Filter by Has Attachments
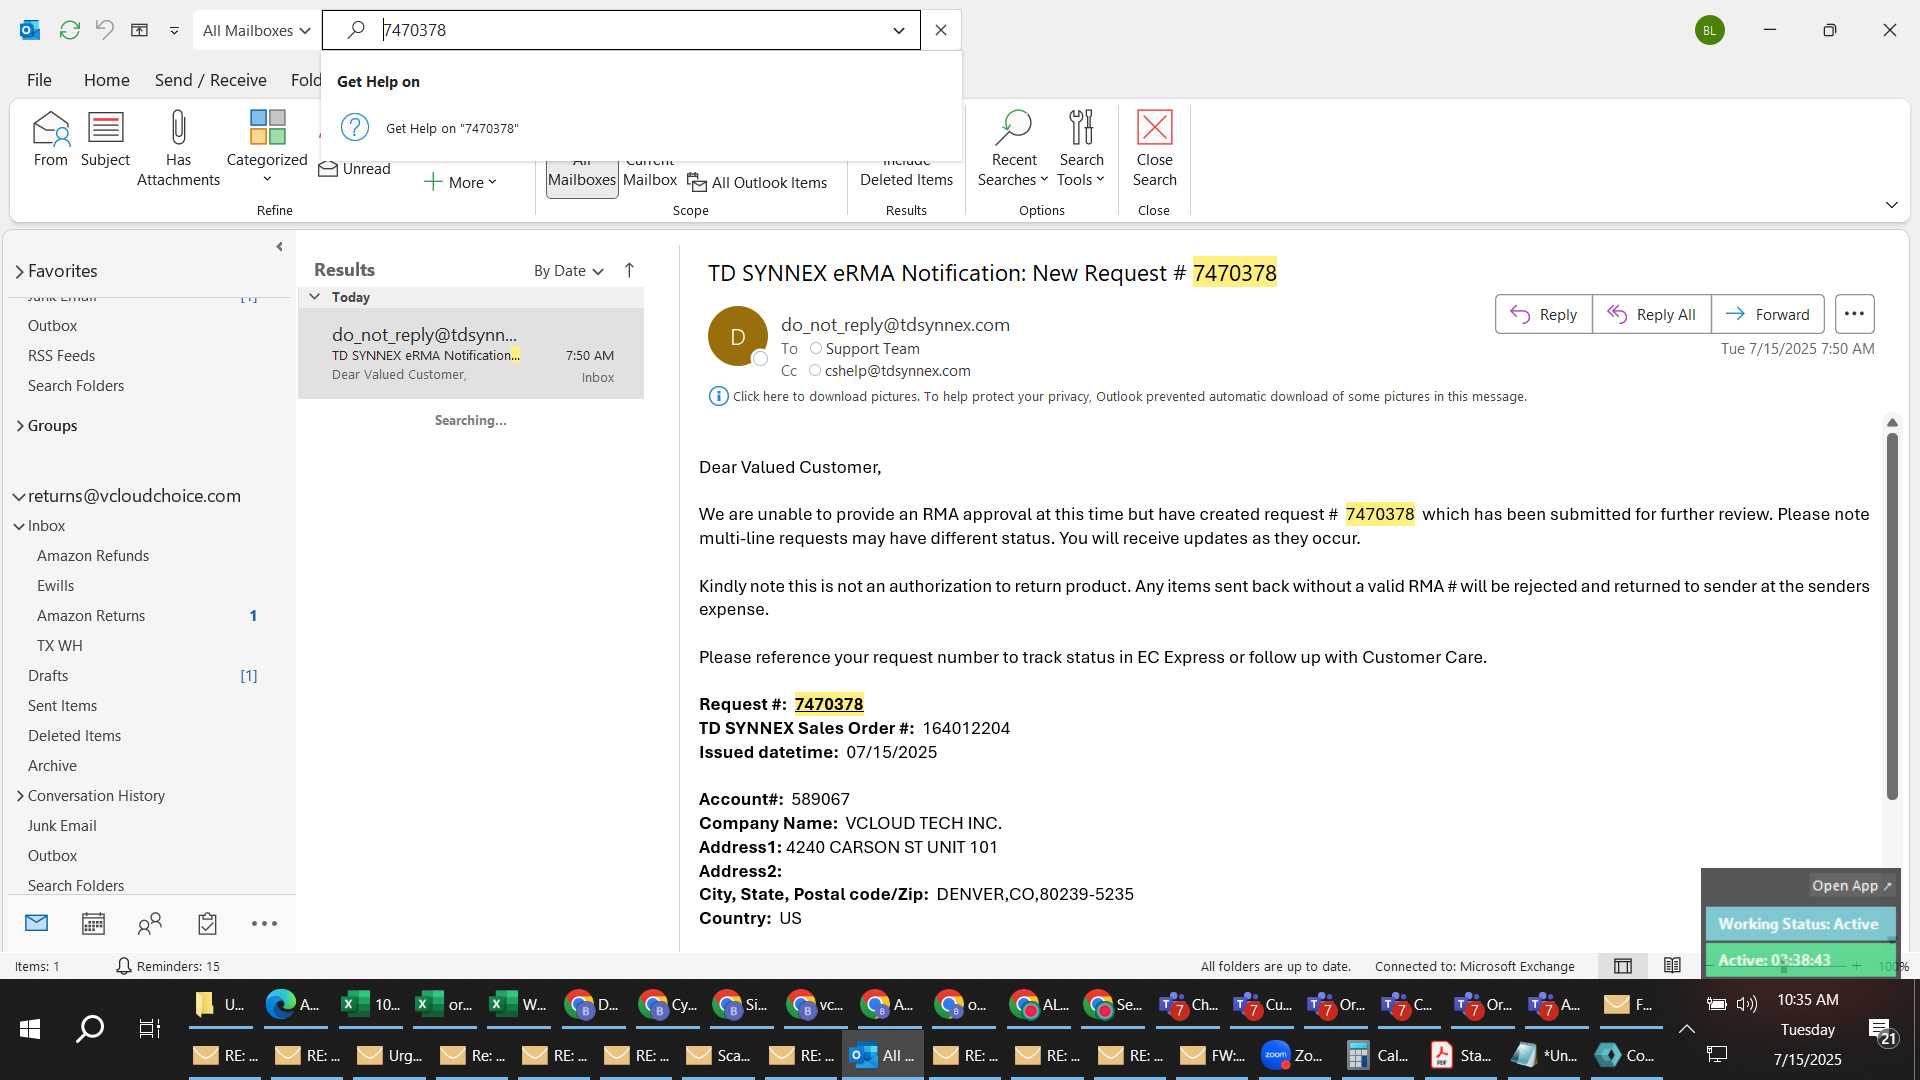Viewport: 1920px width, 1080px height. point(178,148)
